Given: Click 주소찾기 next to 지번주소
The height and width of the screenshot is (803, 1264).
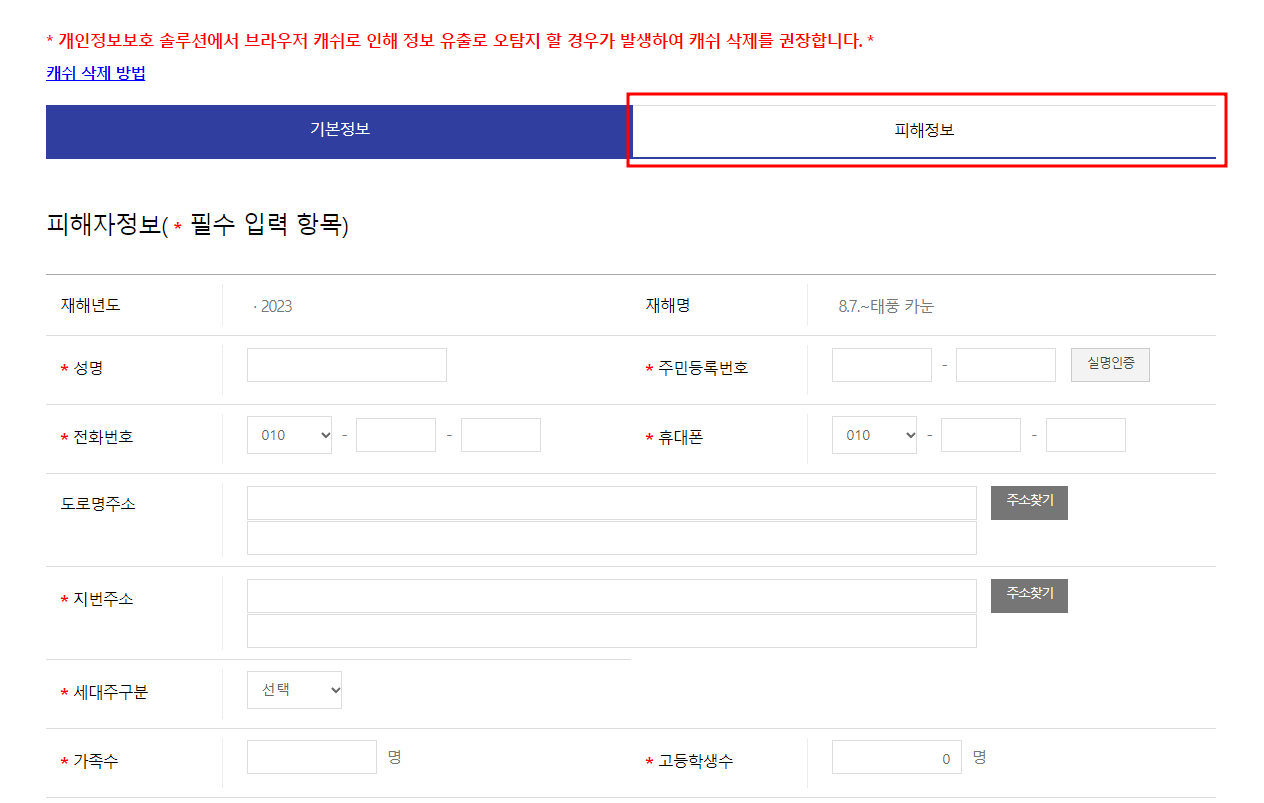Looking at the screenshot, I should click(1029, 595).
